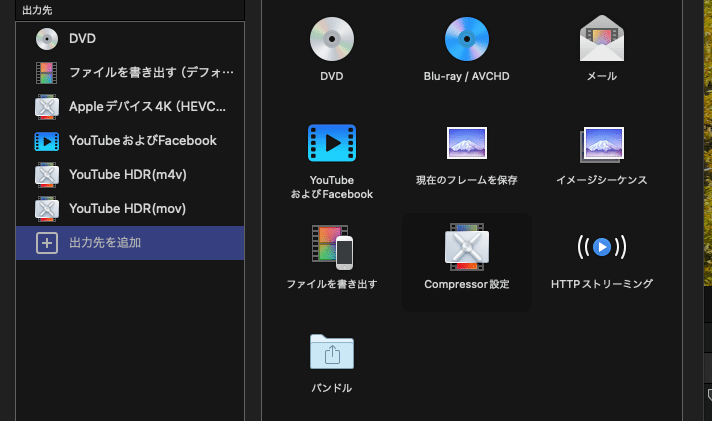Click the DVD disc icon in the sidebar list

click(47, 39)
